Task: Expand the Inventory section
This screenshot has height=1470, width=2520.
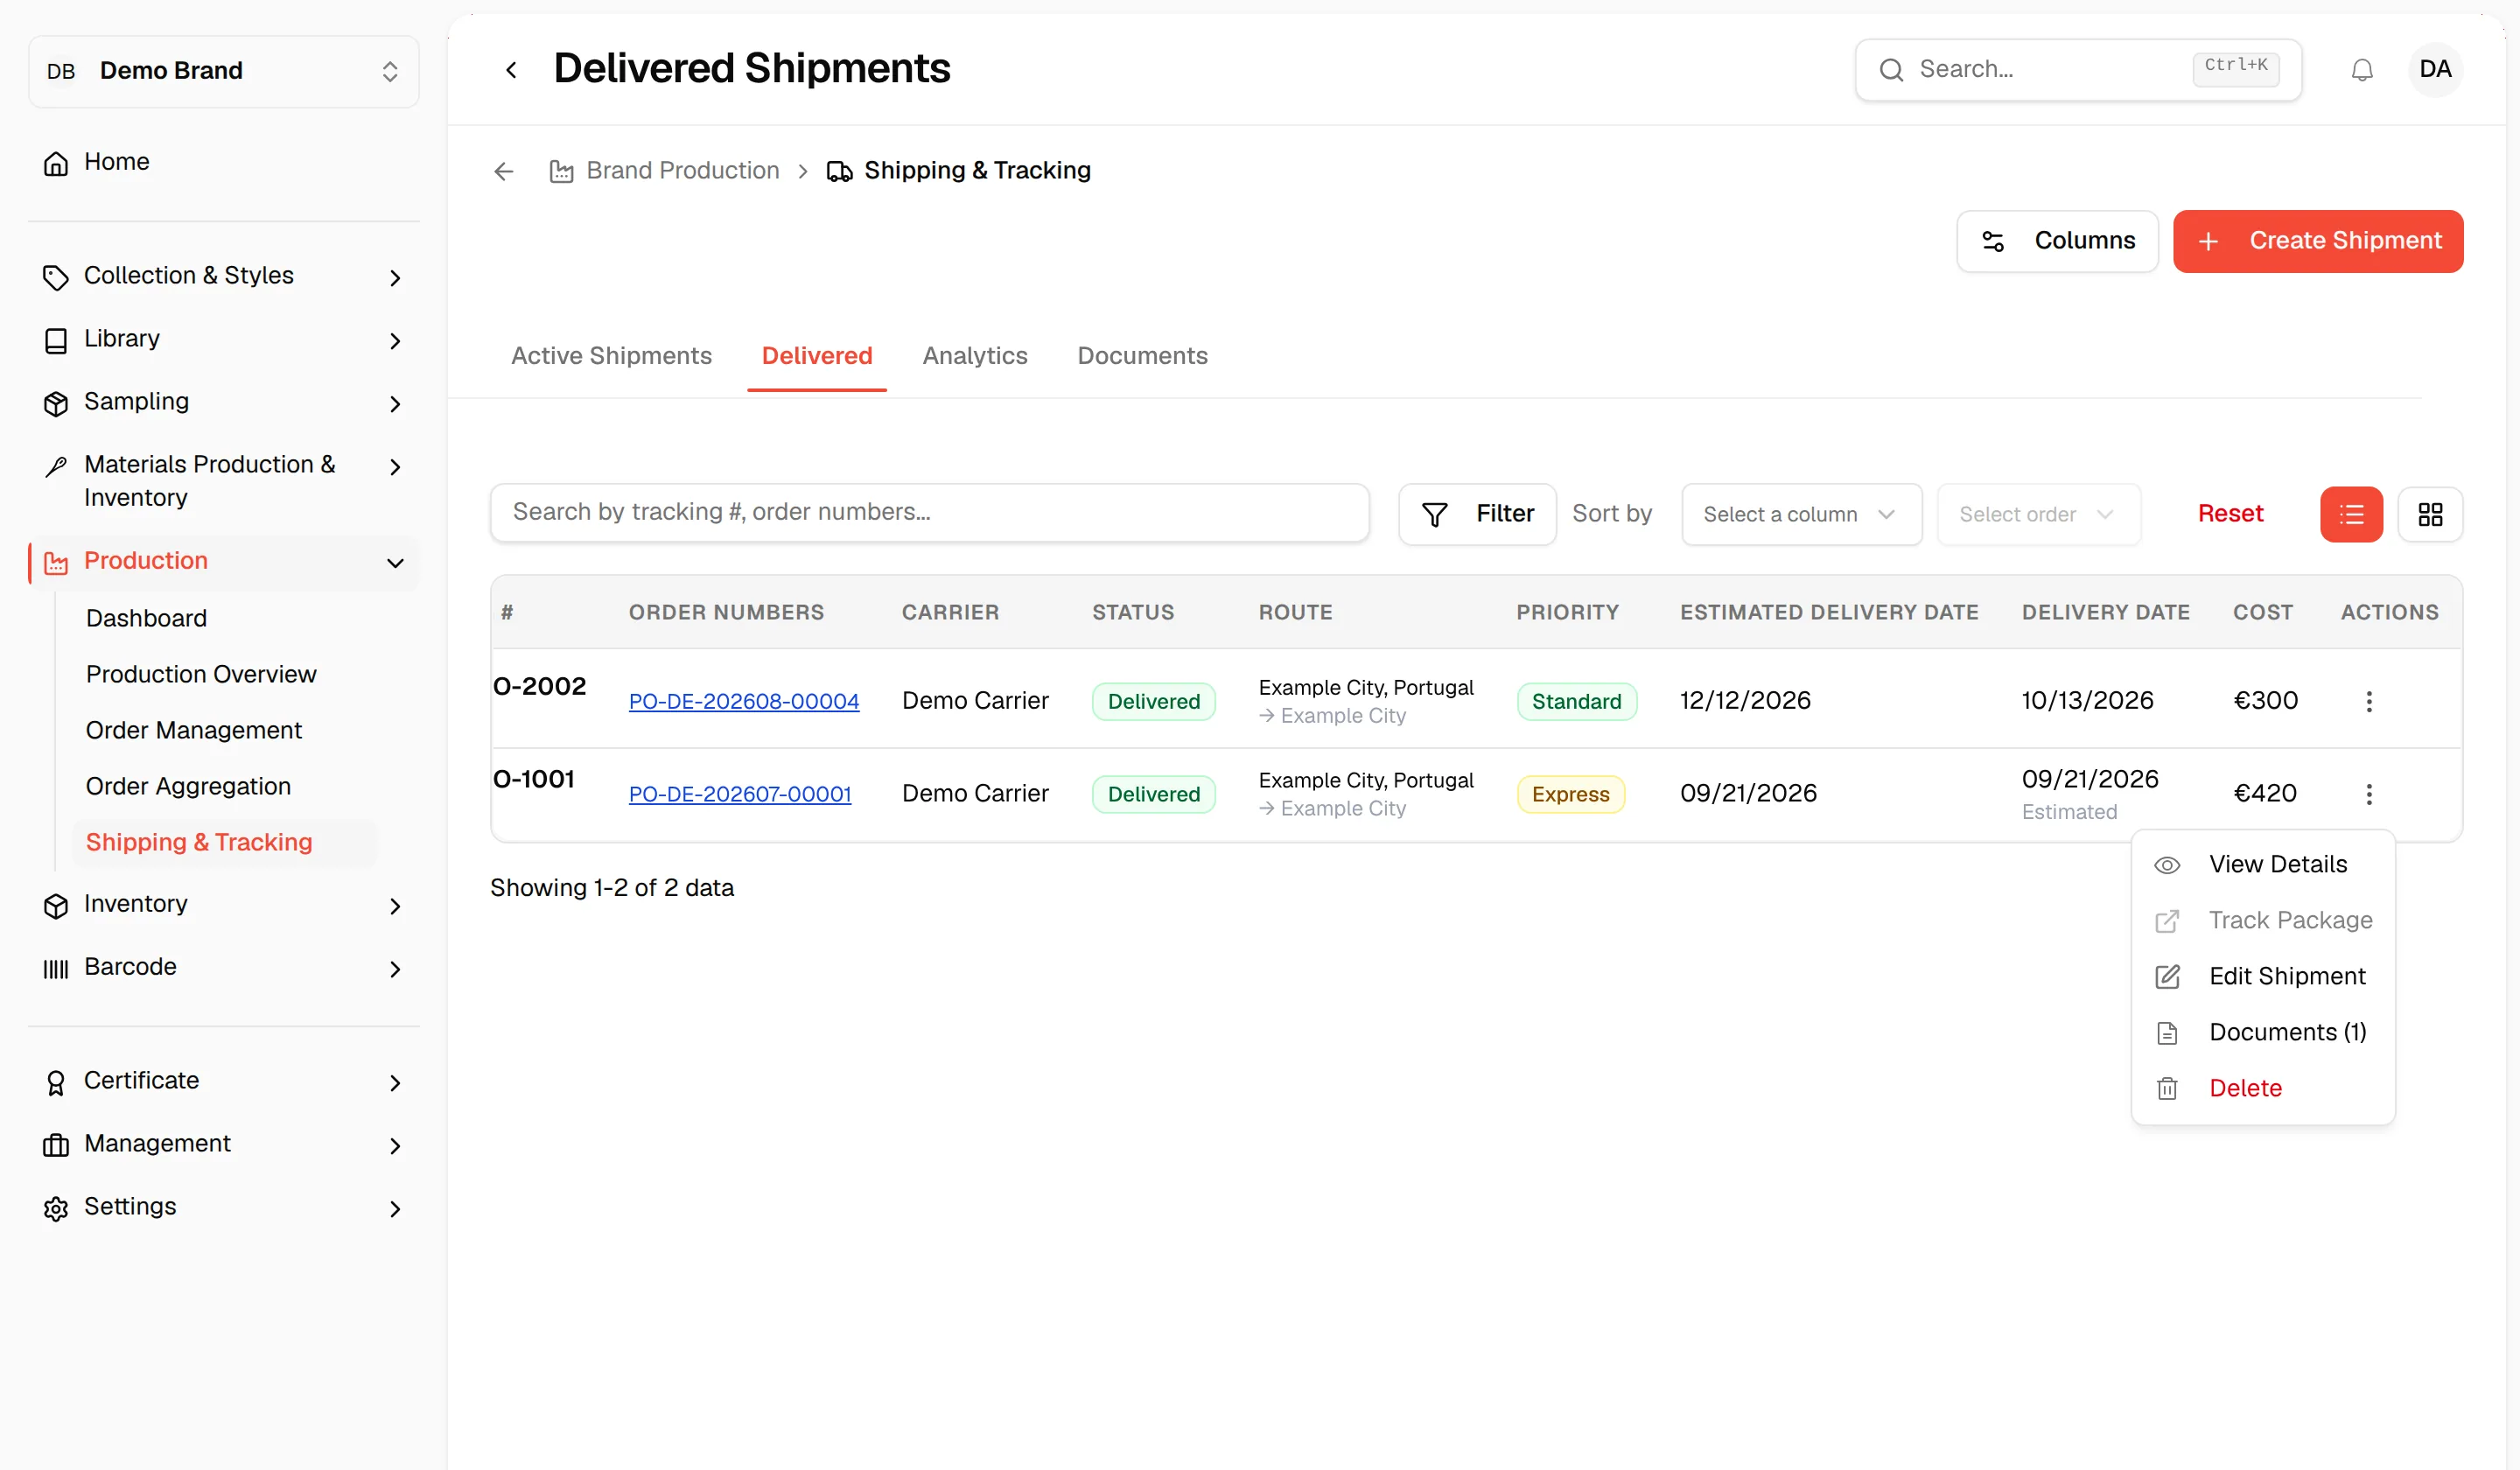Action: tap(395, 905)
